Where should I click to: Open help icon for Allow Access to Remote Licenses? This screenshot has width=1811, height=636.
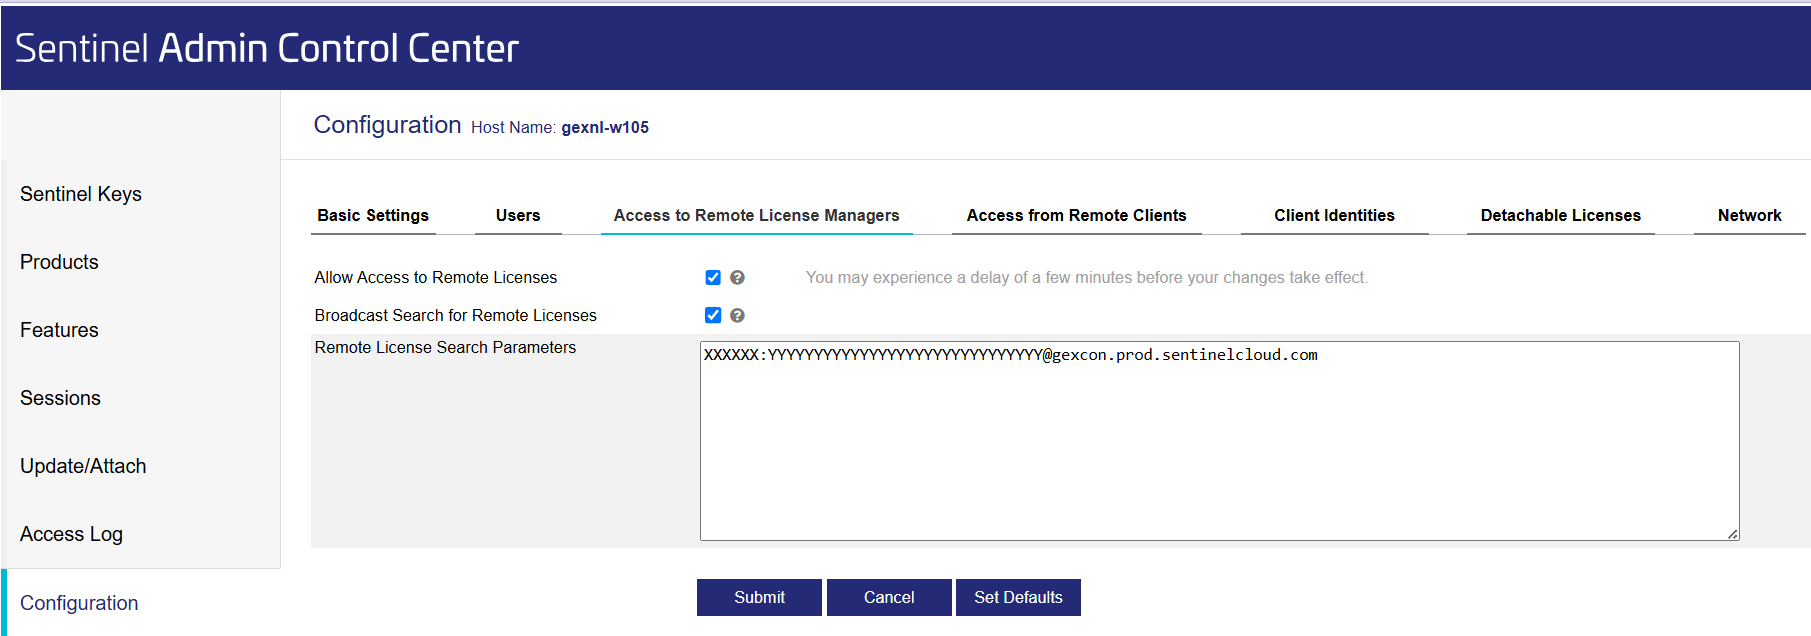click(737, 277)
